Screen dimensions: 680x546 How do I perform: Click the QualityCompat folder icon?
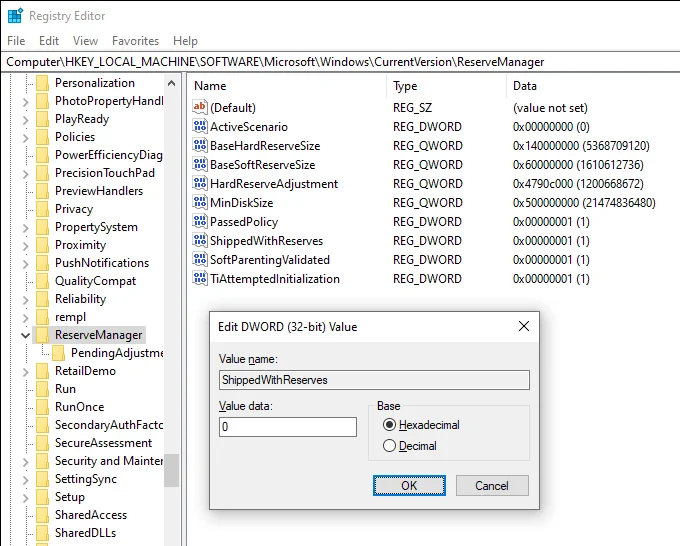coord(42,281)
